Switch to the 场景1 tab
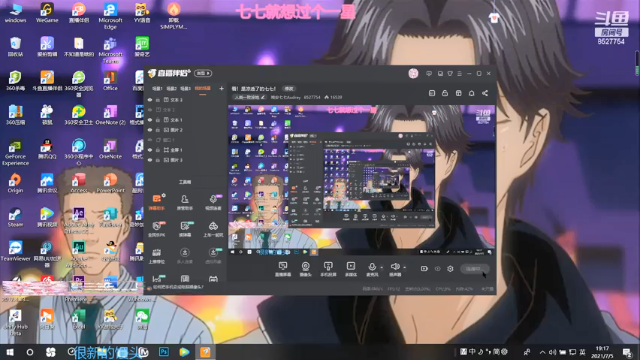 pyautogui.click(x=157, y=88)
